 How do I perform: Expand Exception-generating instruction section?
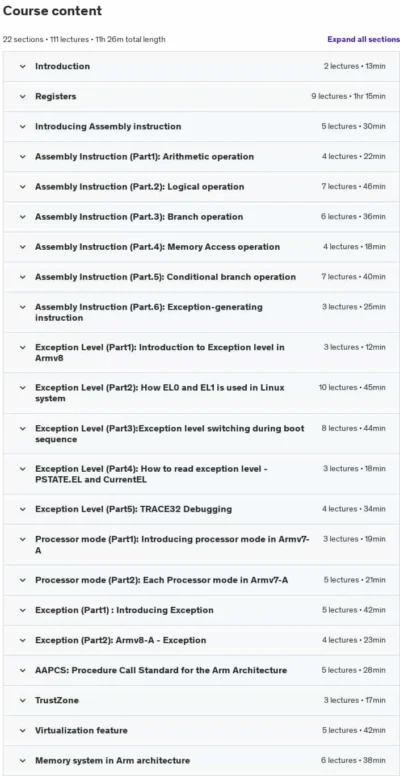pos(201,312)
